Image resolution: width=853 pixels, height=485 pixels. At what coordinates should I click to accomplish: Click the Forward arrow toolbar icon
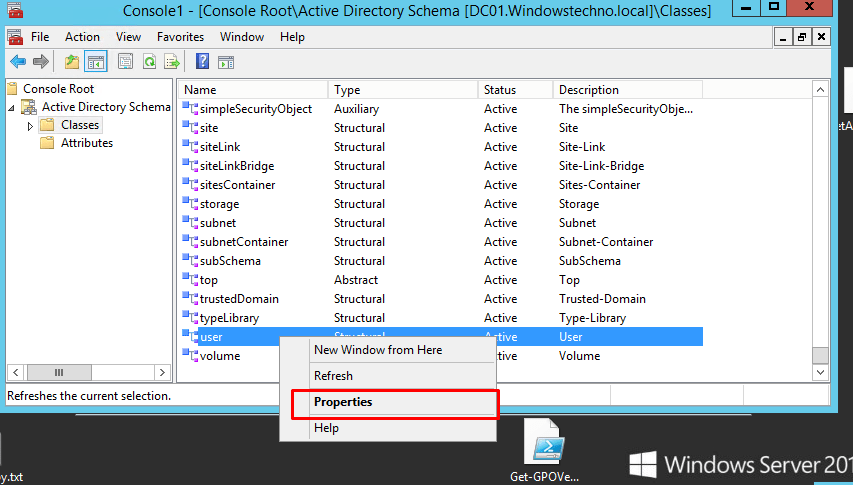coord(41,62)
